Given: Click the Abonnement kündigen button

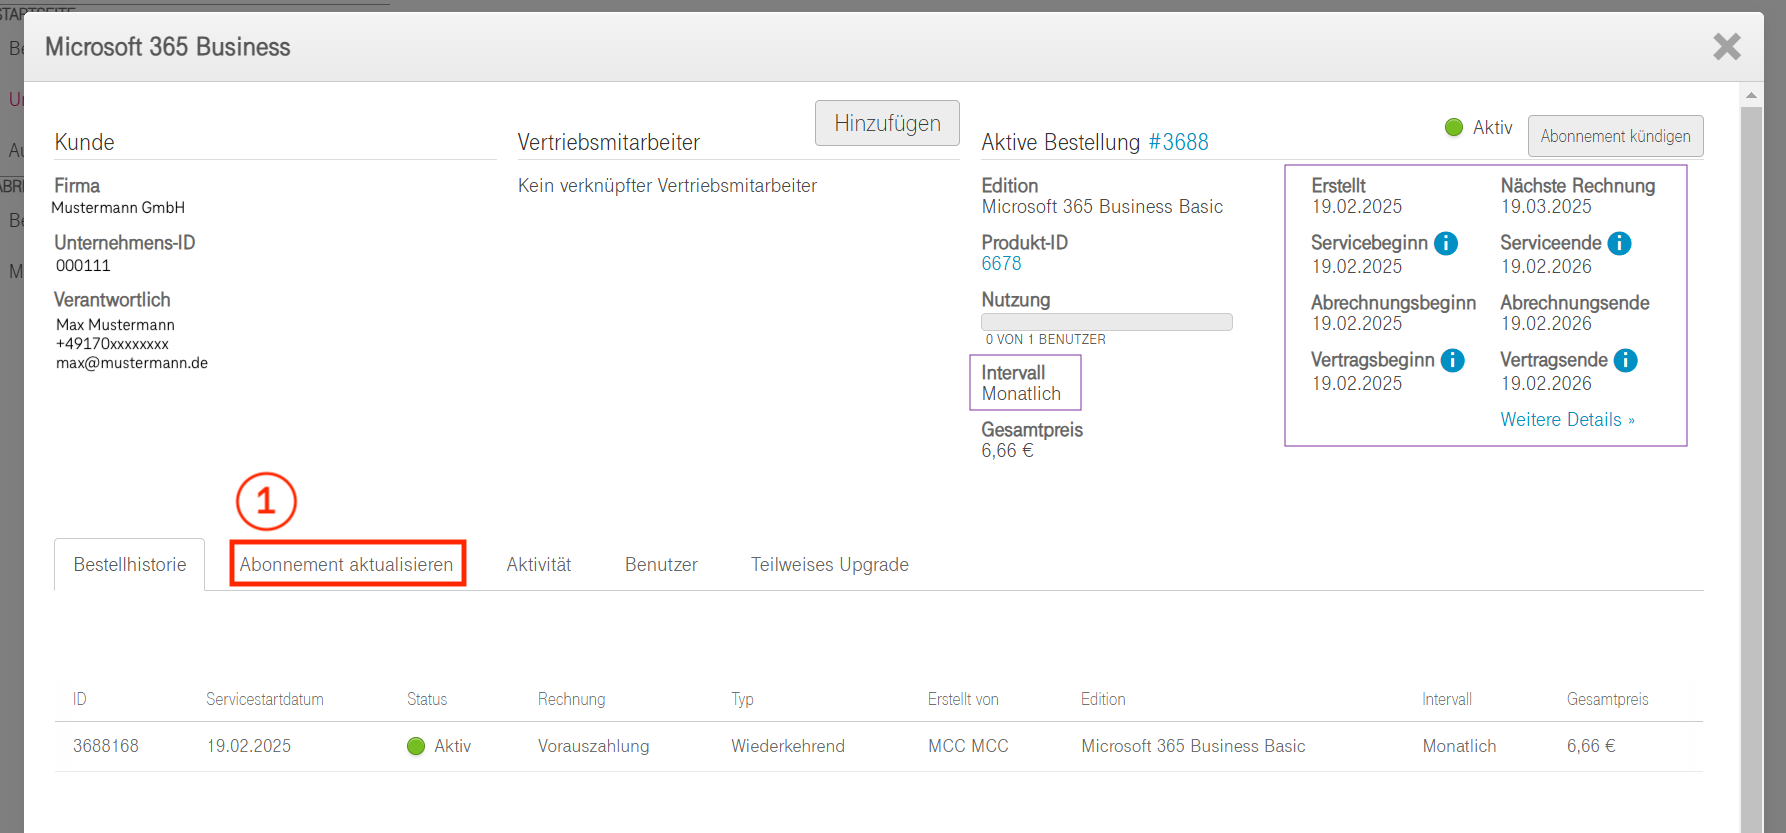Looking at the screenshot, I should point(1614,136).
